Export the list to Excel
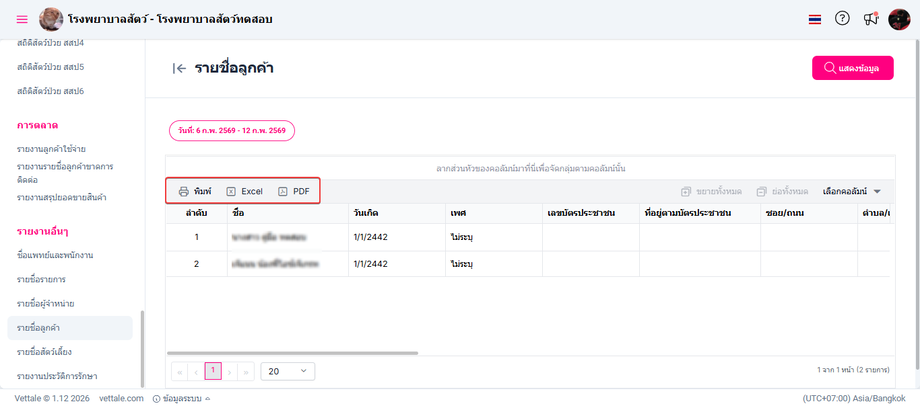920x408 pixels. pos(245,191)
